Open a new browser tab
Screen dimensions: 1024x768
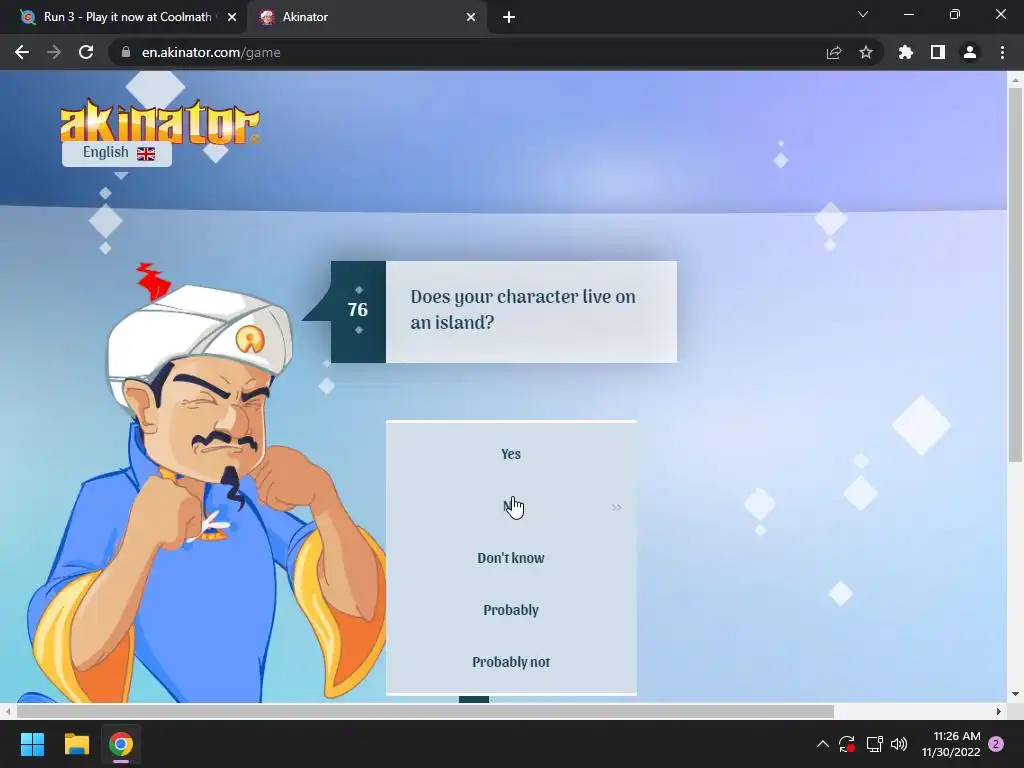[x=509, y=17]
